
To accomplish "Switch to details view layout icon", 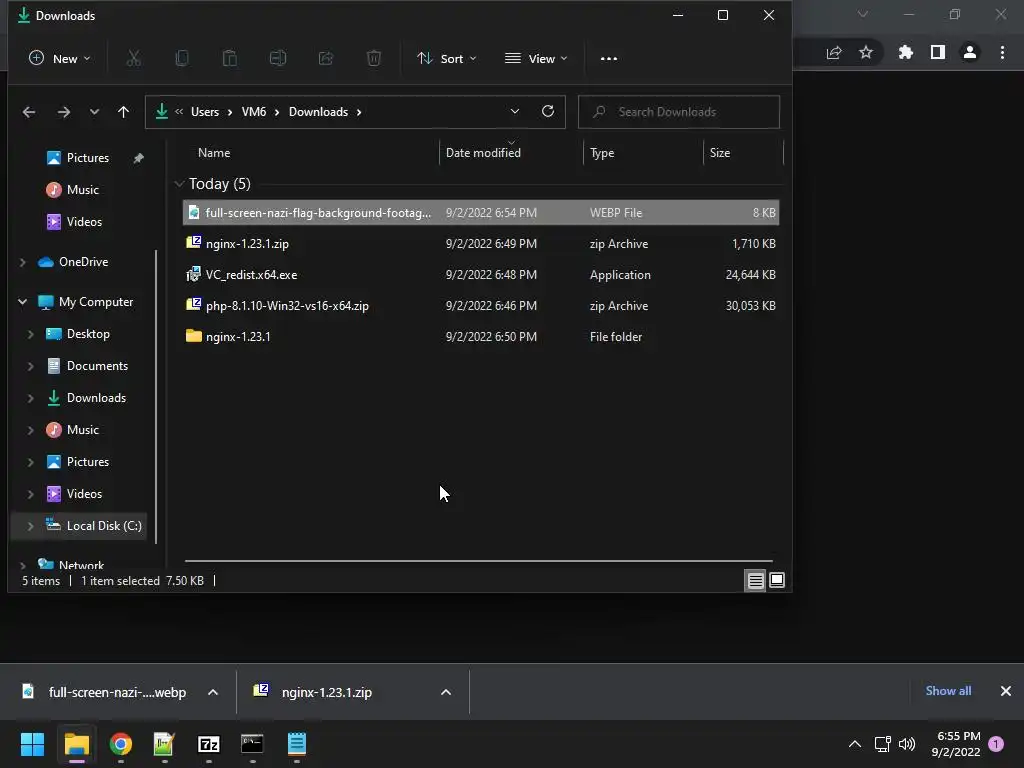I will [x=756, y=580].
